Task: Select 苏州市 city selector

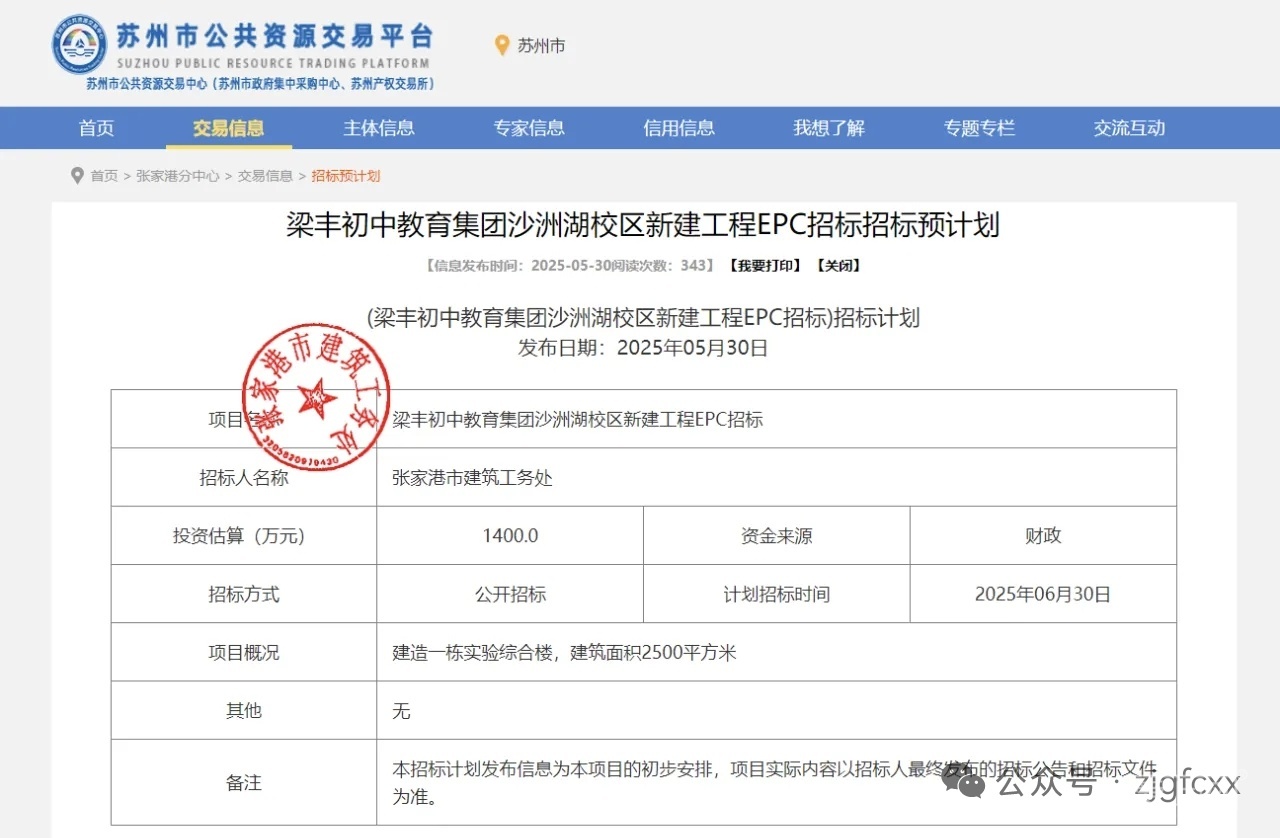Action: [541, 46]
